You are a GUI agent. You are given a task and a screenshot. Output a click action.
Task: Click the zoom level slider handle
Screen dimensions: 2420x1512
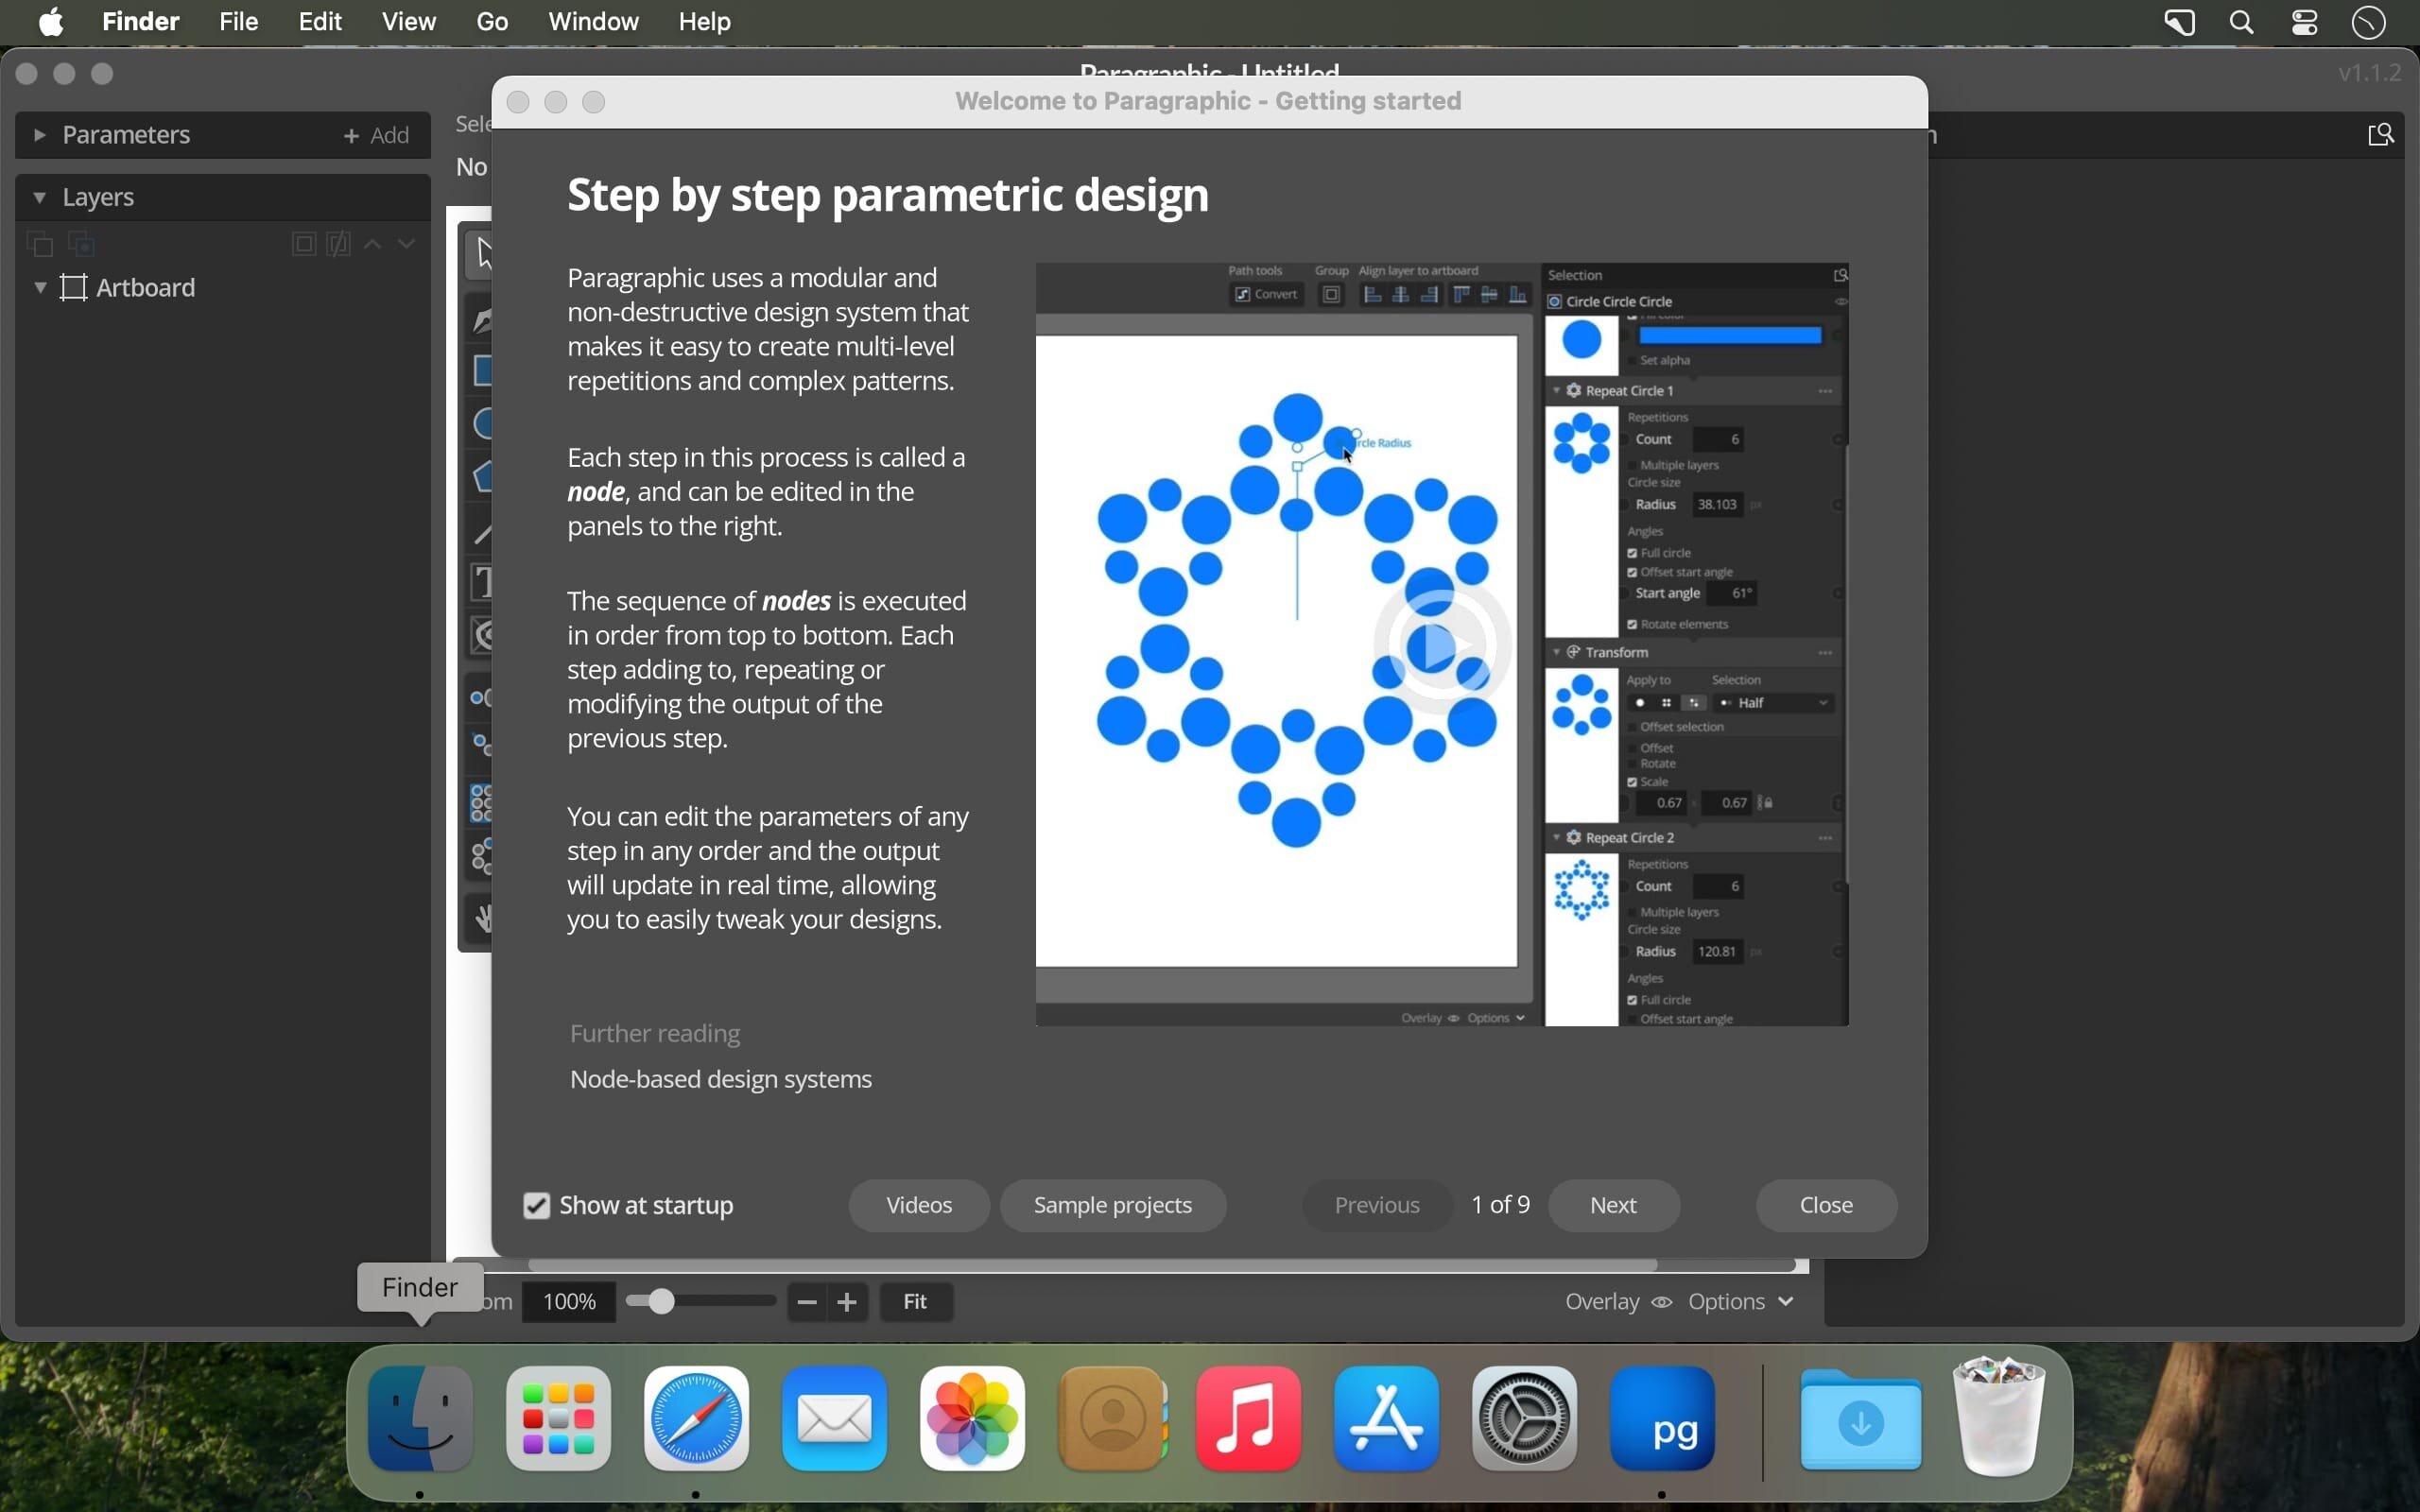(661, 1302)
